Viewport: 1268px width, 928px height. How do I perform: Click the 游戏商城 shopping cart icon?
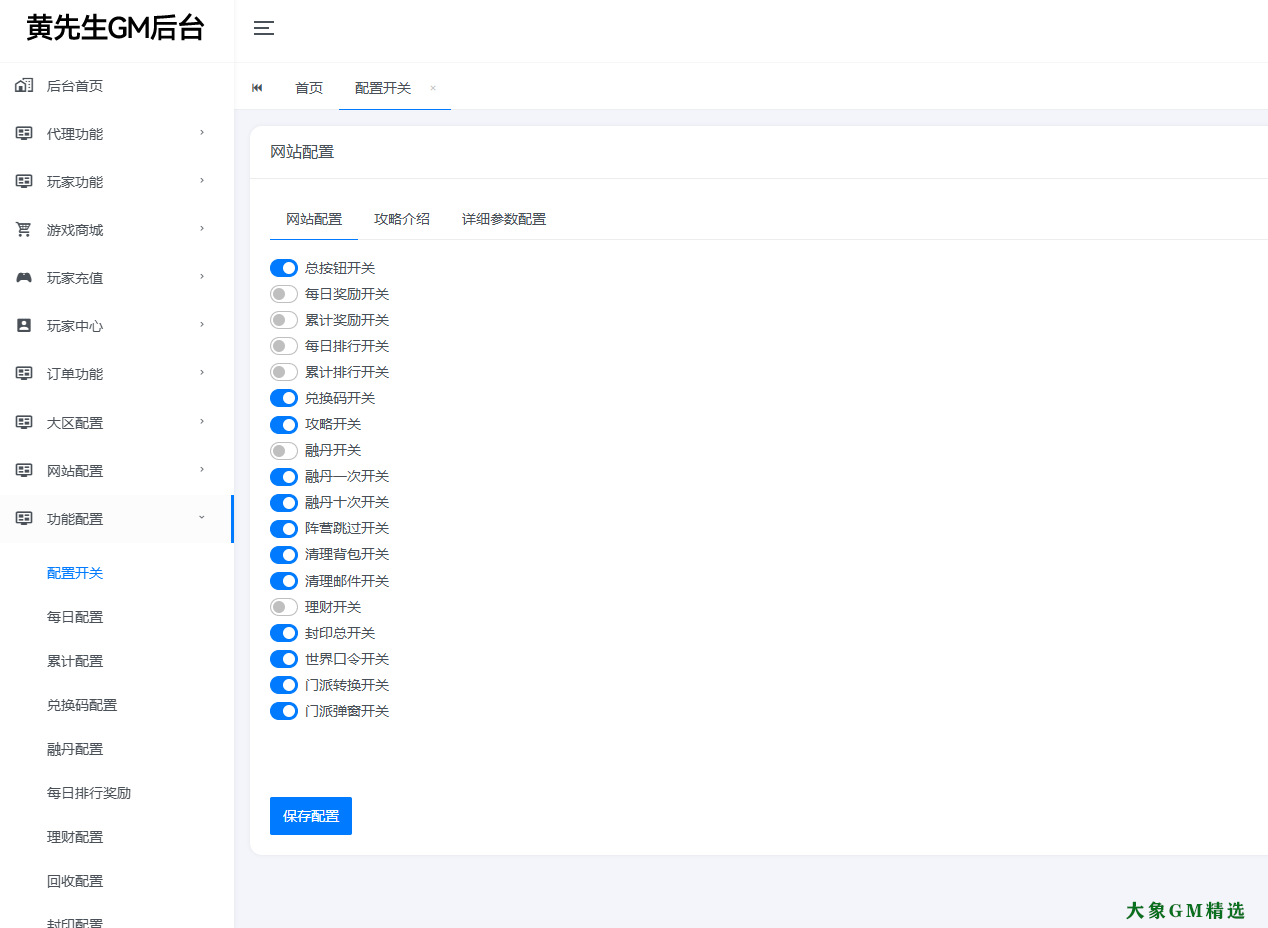pyautogui.click(x=23, y=229)
